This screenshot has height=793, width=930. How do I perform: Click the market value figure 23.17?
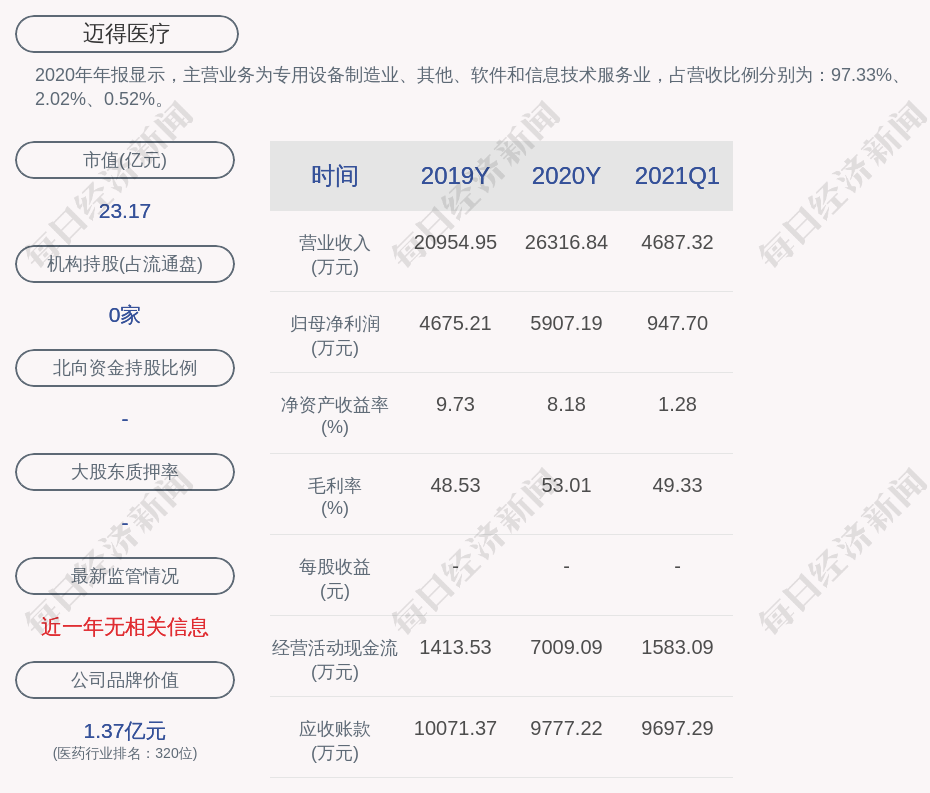pos(125,211)
